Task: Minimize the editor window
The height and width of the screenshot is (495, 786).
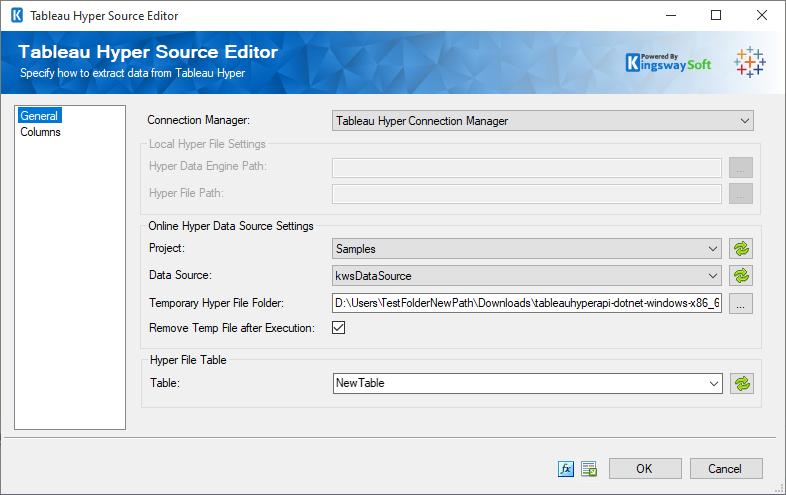Action: coord(671,16)
